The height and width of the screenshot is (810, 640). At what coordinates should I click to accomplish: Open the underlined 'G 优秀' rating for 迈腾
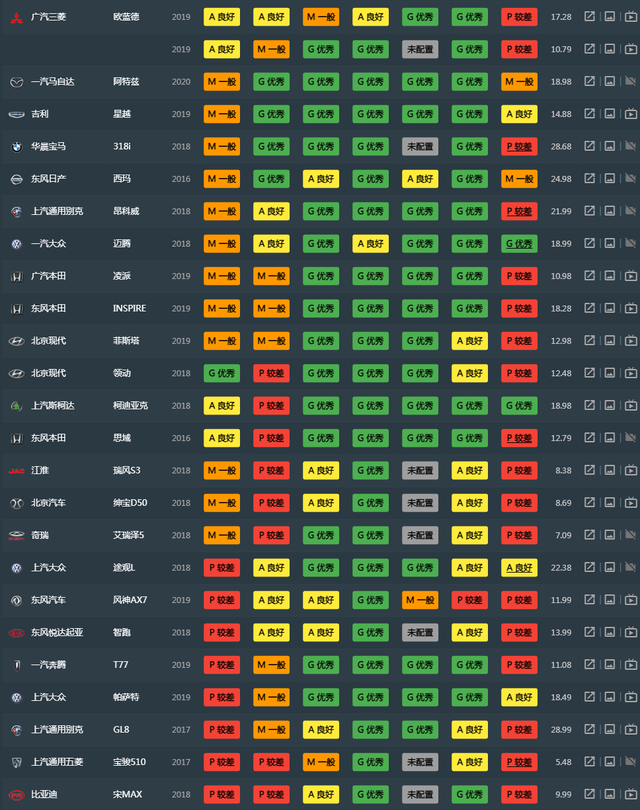[x=520, y=243]
